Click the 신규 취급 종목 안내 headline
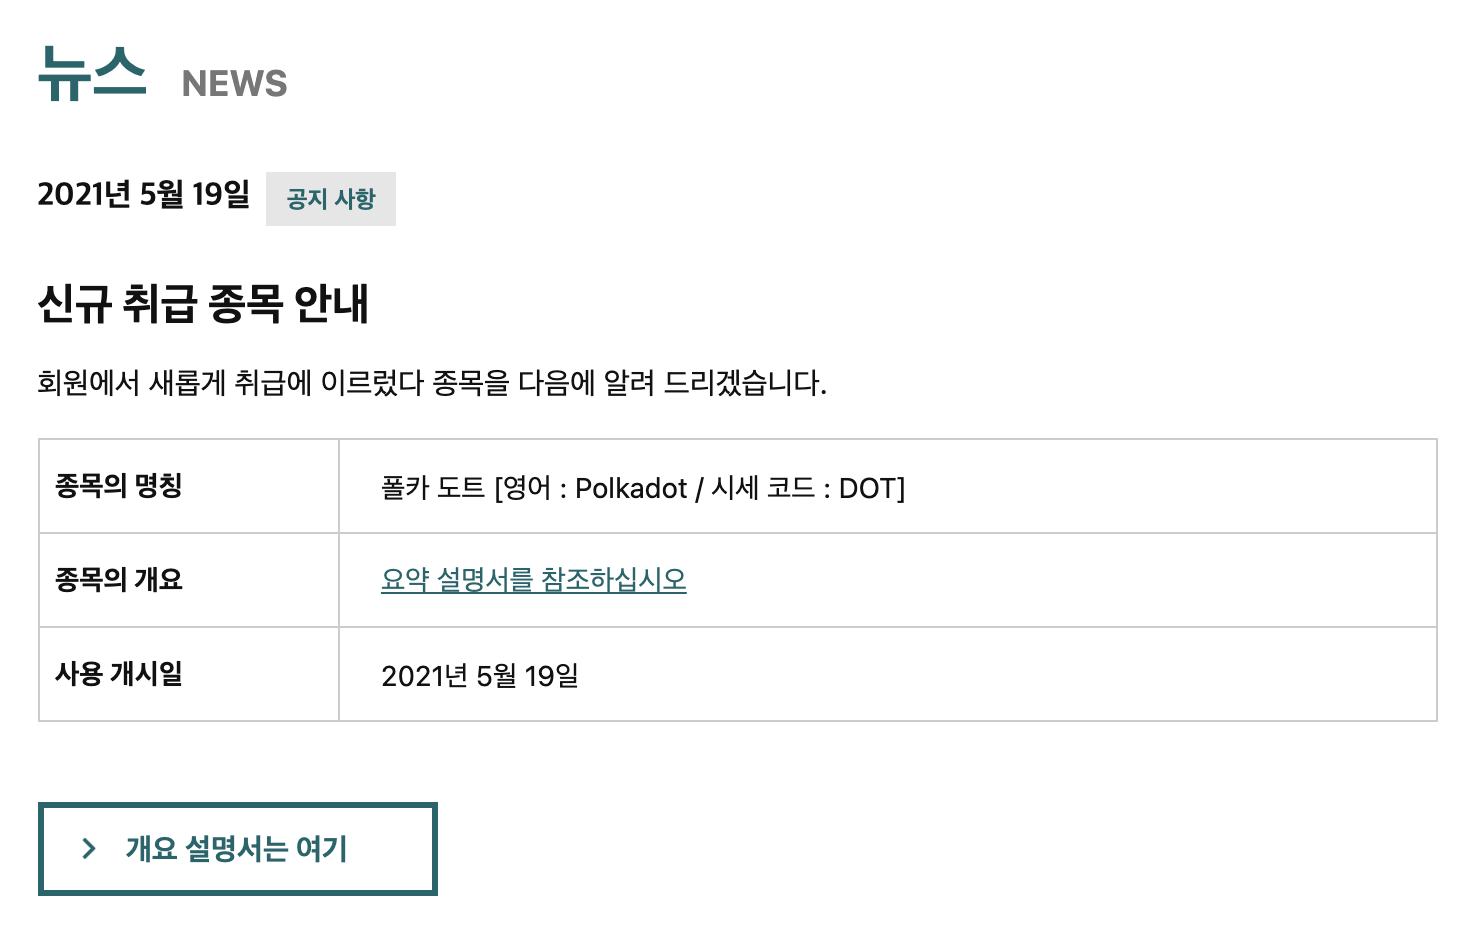 203,303
